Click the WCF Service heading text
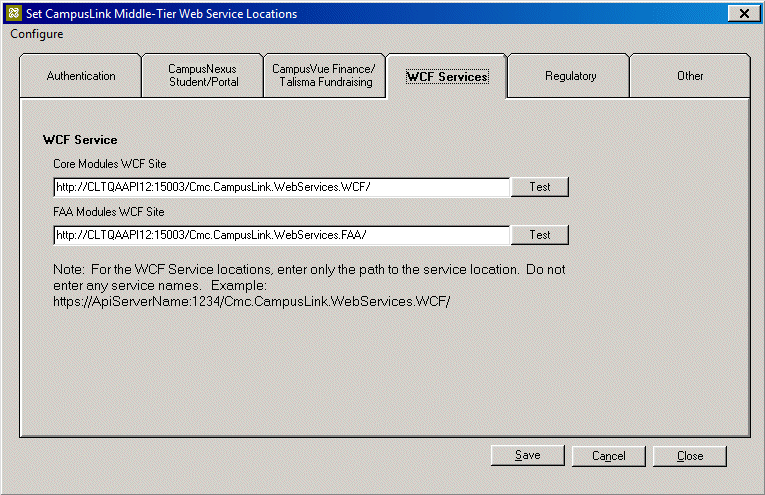765x495 pixels. point(80,140)
